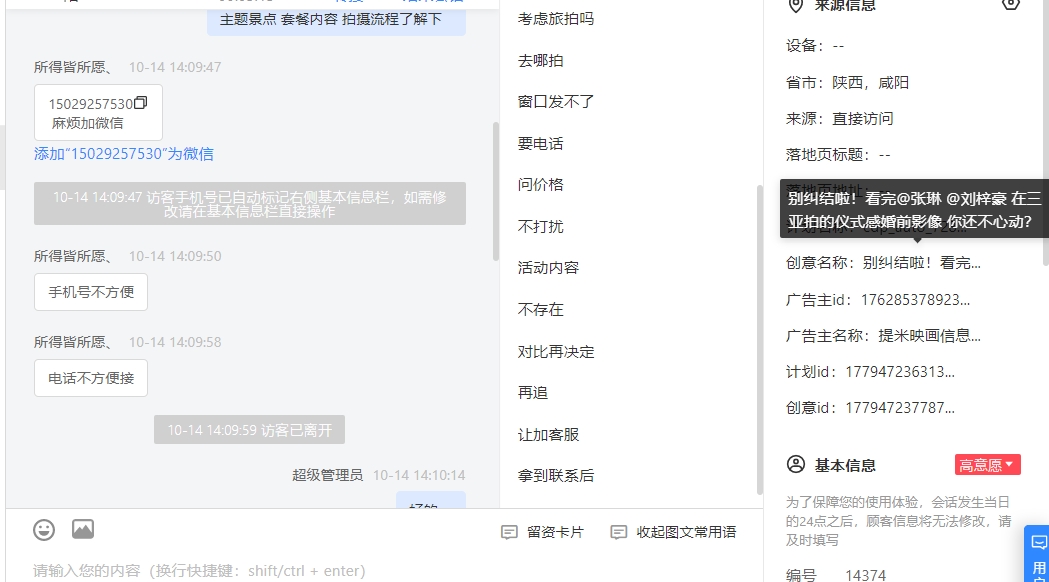Click the 广告主id value
The width and height of the screenshot is (1049, 582).
coord(915,300)
